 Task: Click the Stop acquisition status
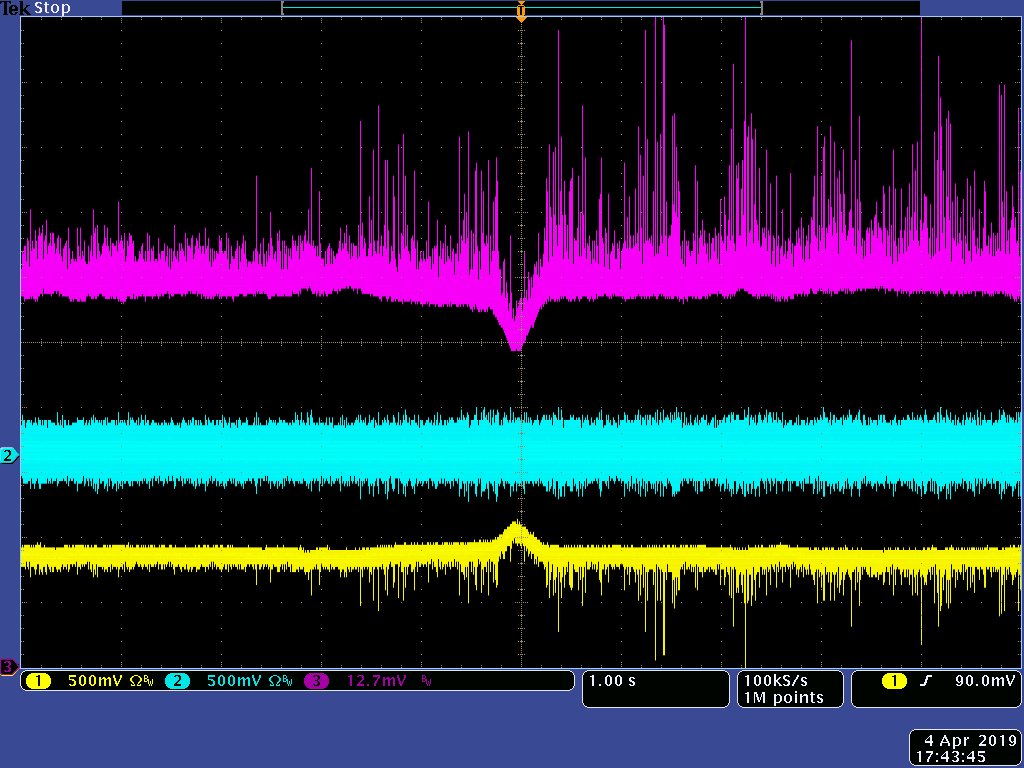[53, 8]
